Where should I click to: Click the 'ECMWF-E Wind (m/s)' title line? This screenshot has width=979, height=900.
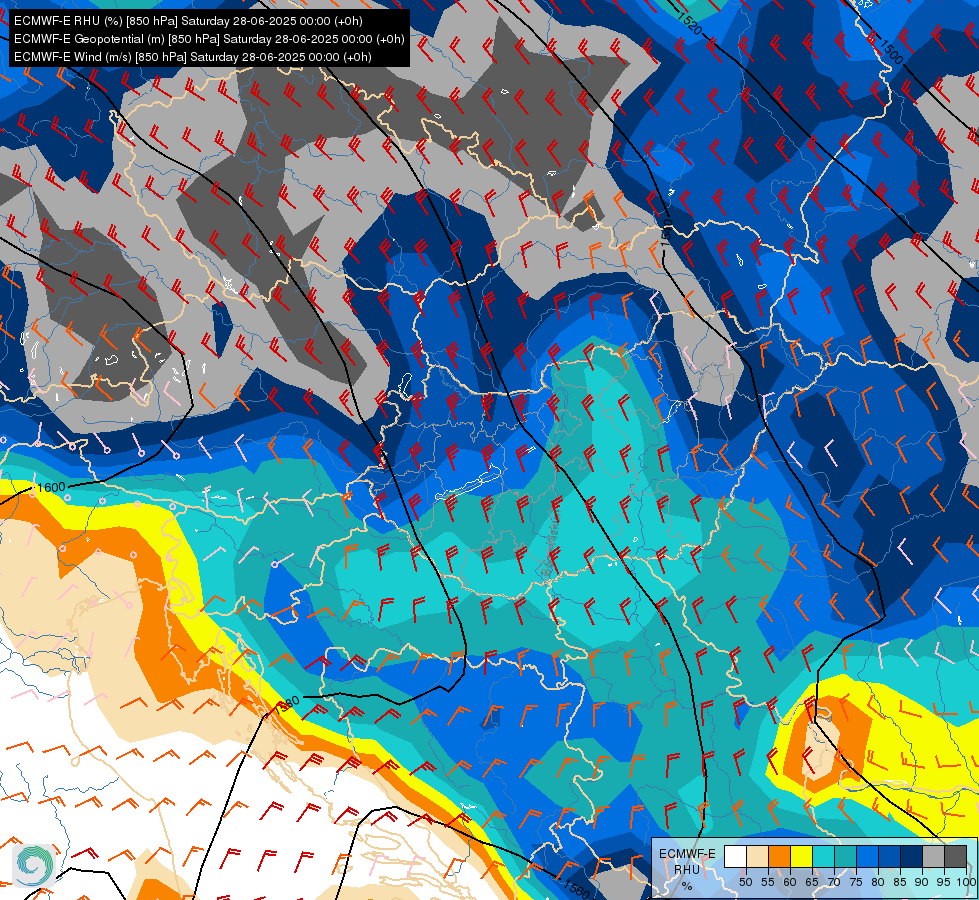(x=193, y=57)
